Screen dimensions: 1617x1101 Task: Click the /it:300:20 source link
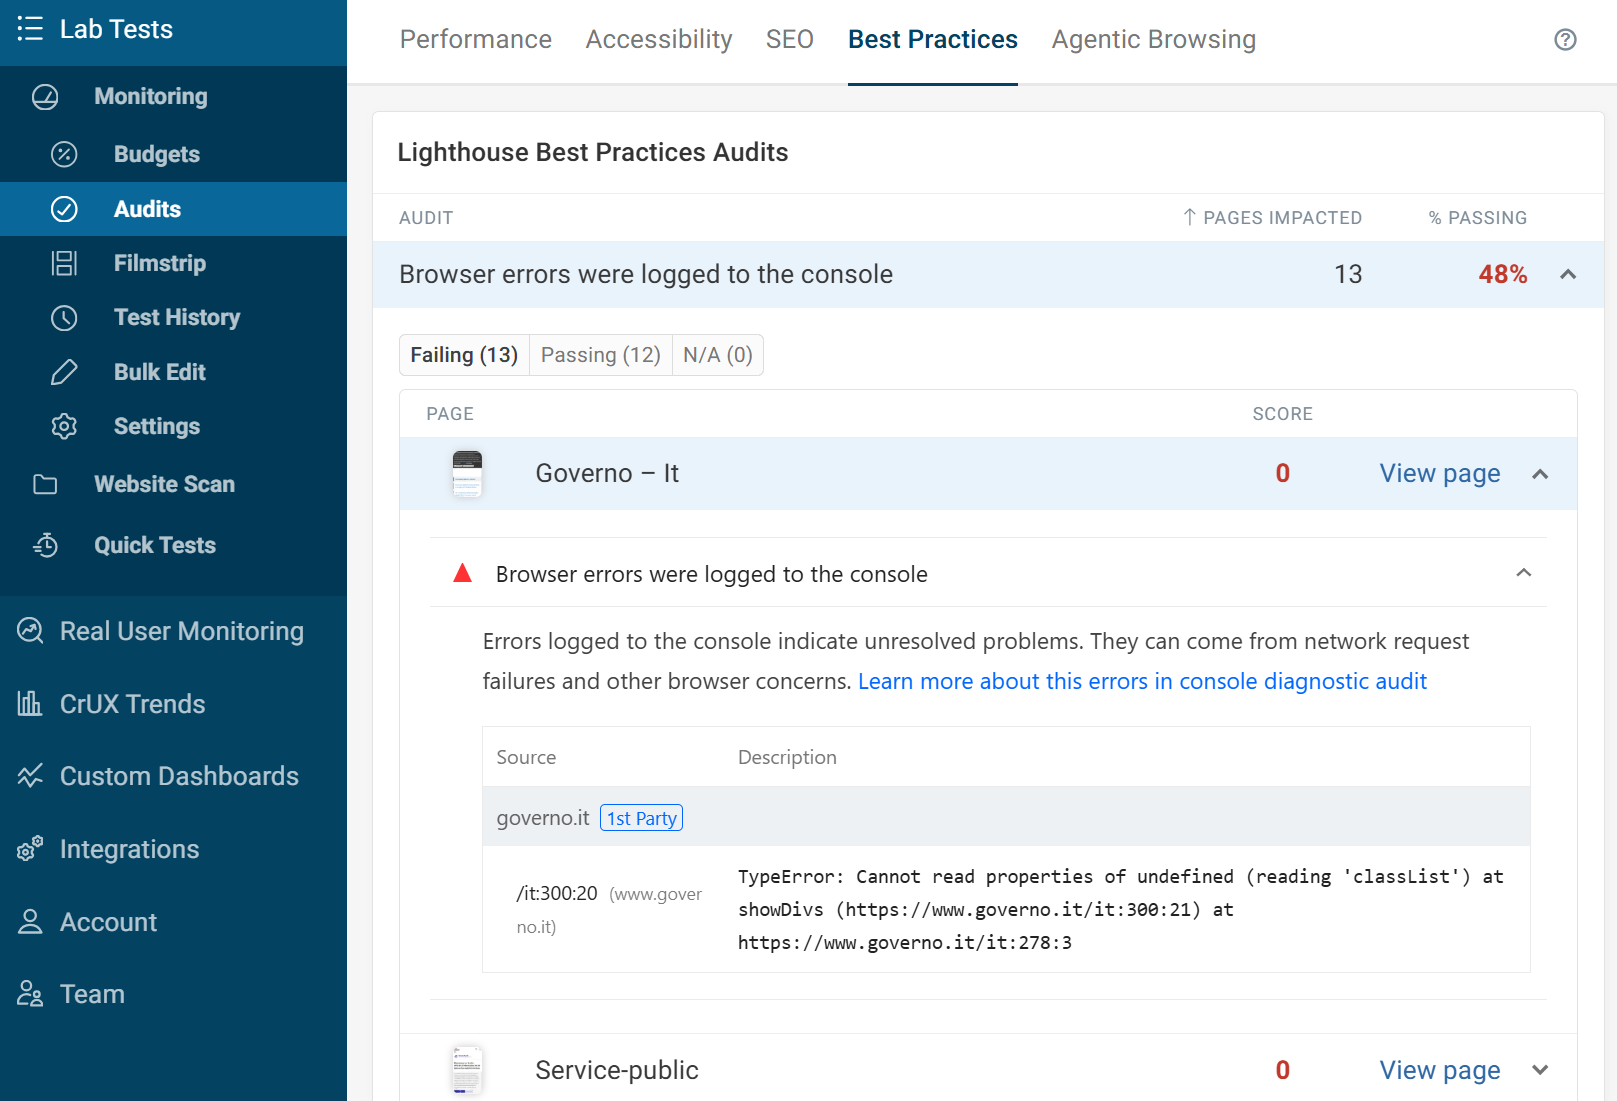click(x=557, y=893)
